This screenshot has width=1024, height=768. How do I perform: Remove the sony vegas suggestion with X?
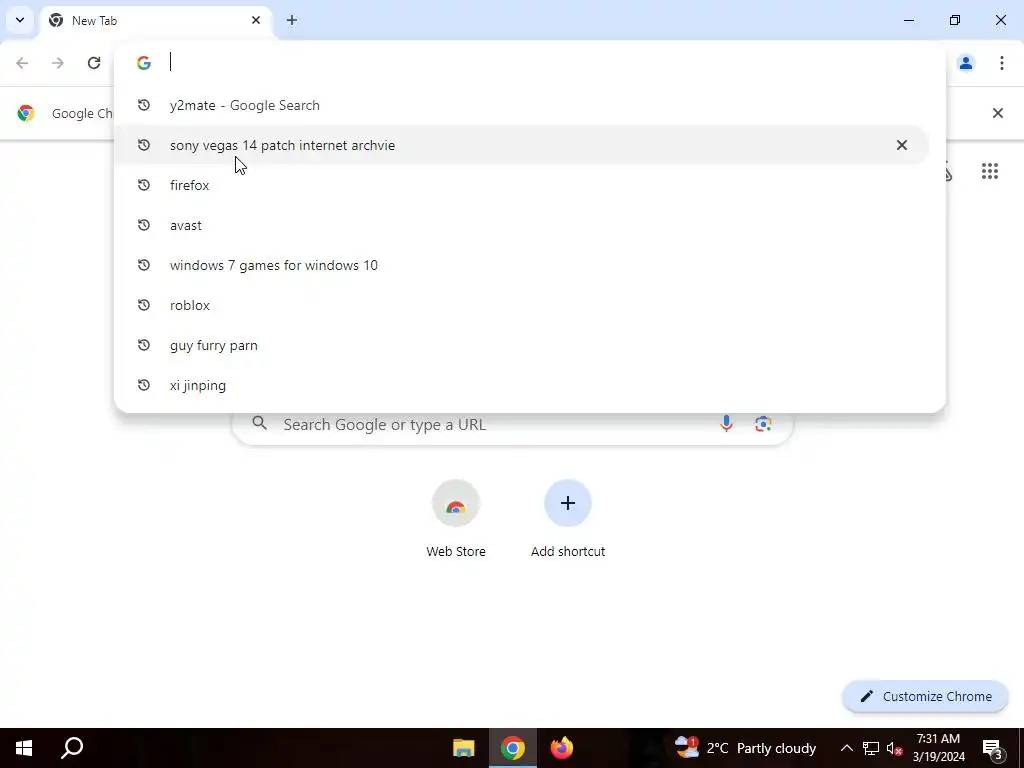click(x=901, y=145)
